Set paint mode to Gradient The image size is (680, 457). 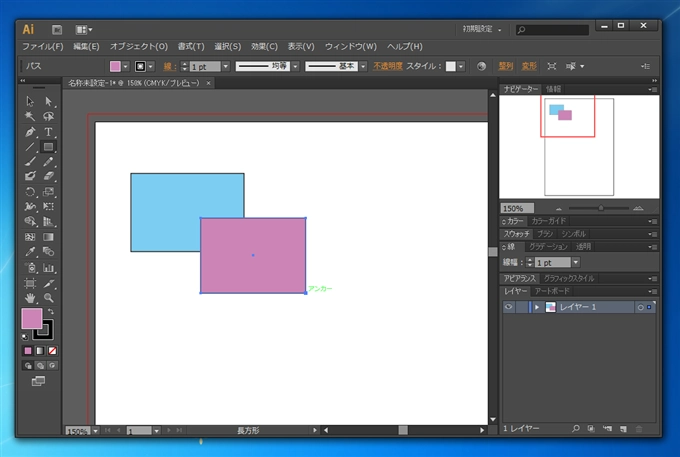(40, 351)
